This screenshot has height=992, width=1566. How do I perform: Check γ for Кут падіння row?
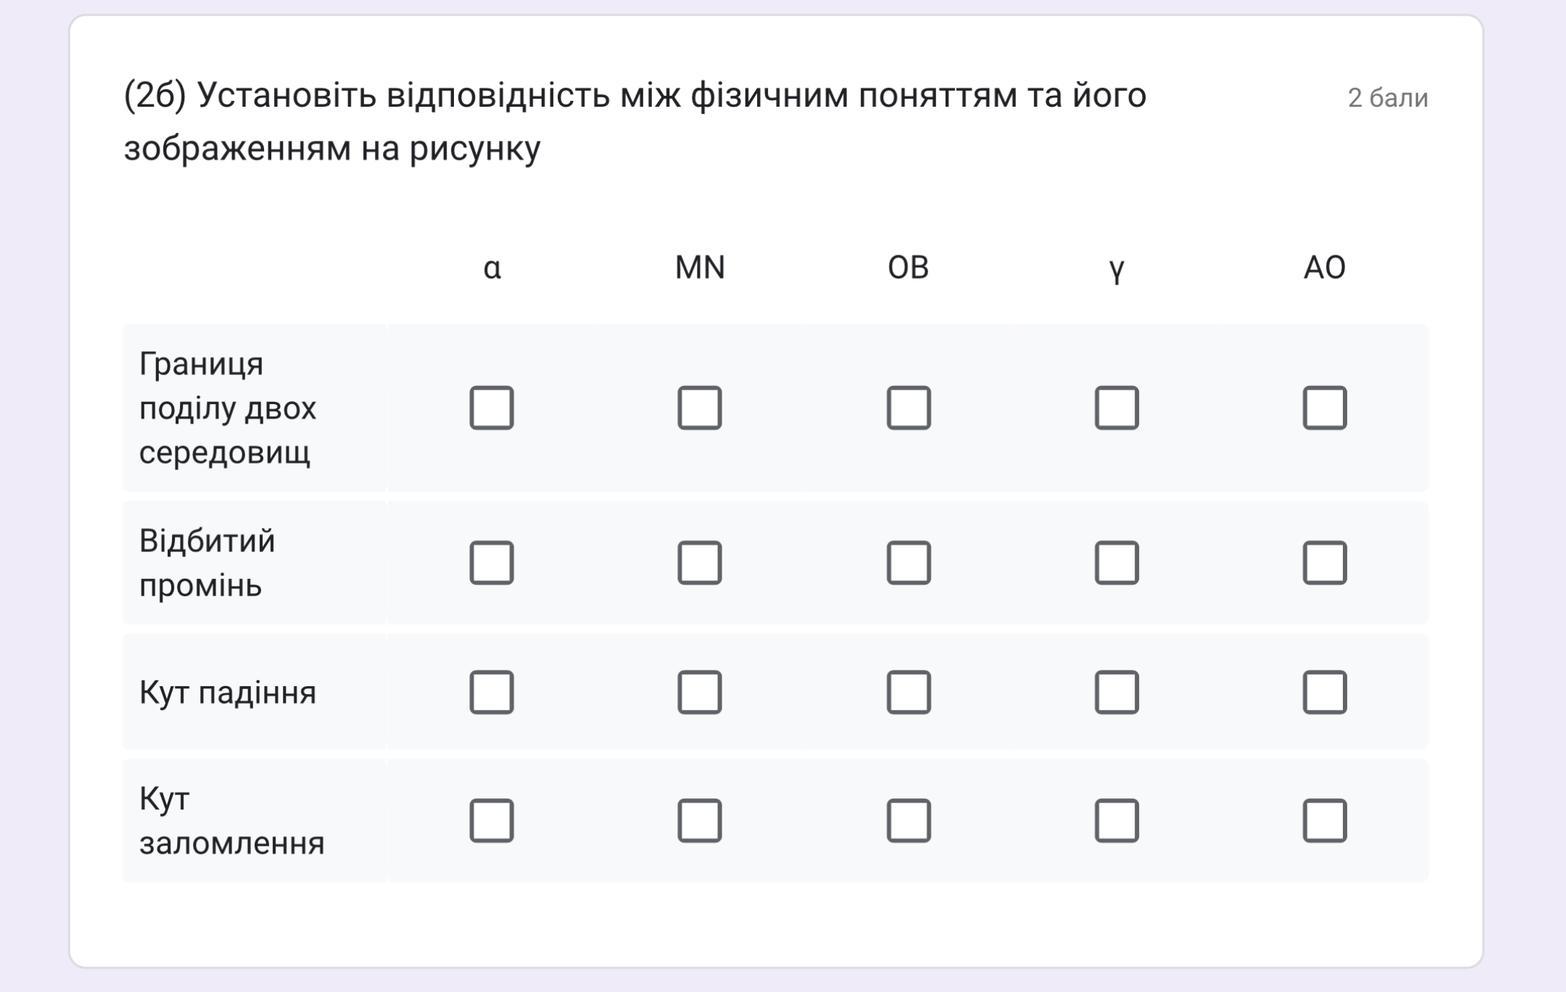click(x=1117, y=692)
